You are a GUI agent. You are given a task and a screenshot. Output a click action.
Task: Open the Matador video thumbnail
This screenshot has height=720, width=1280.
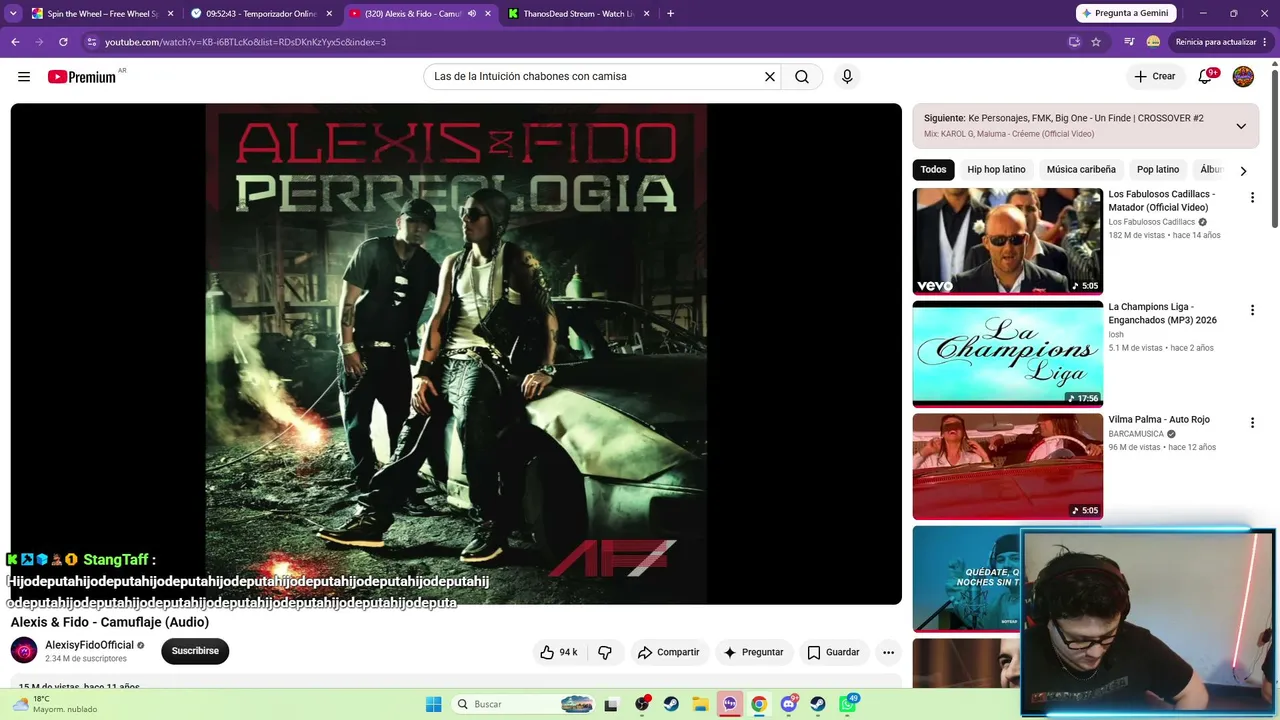pos(1007,241)
